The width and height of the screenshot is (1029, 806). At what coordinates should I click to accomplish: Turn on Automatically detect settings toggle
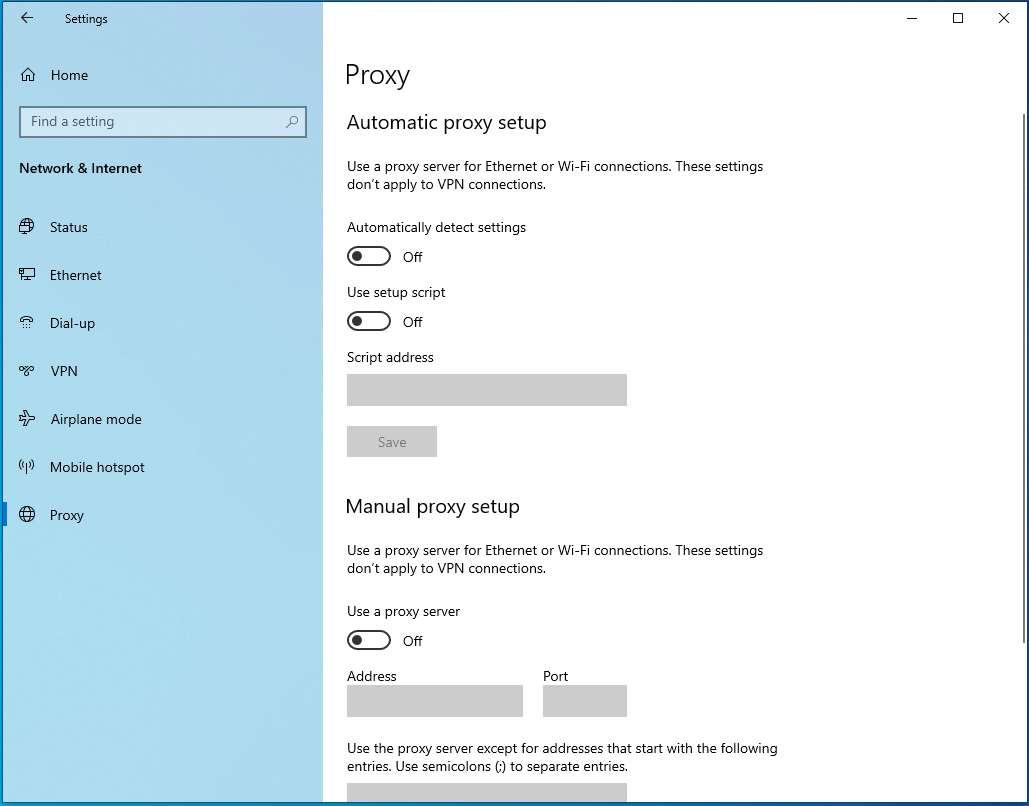pos(369,256)
